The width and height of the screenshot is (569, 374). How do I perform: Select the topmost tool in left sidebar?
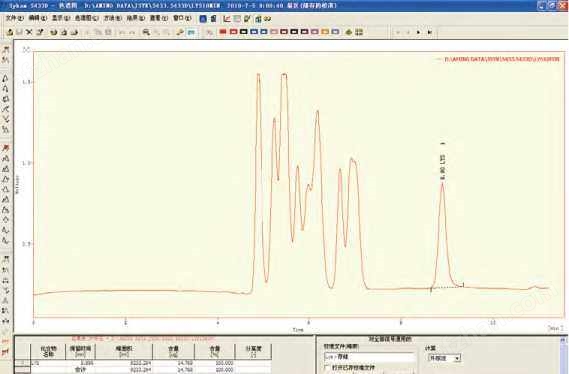[x=5, y=51]
